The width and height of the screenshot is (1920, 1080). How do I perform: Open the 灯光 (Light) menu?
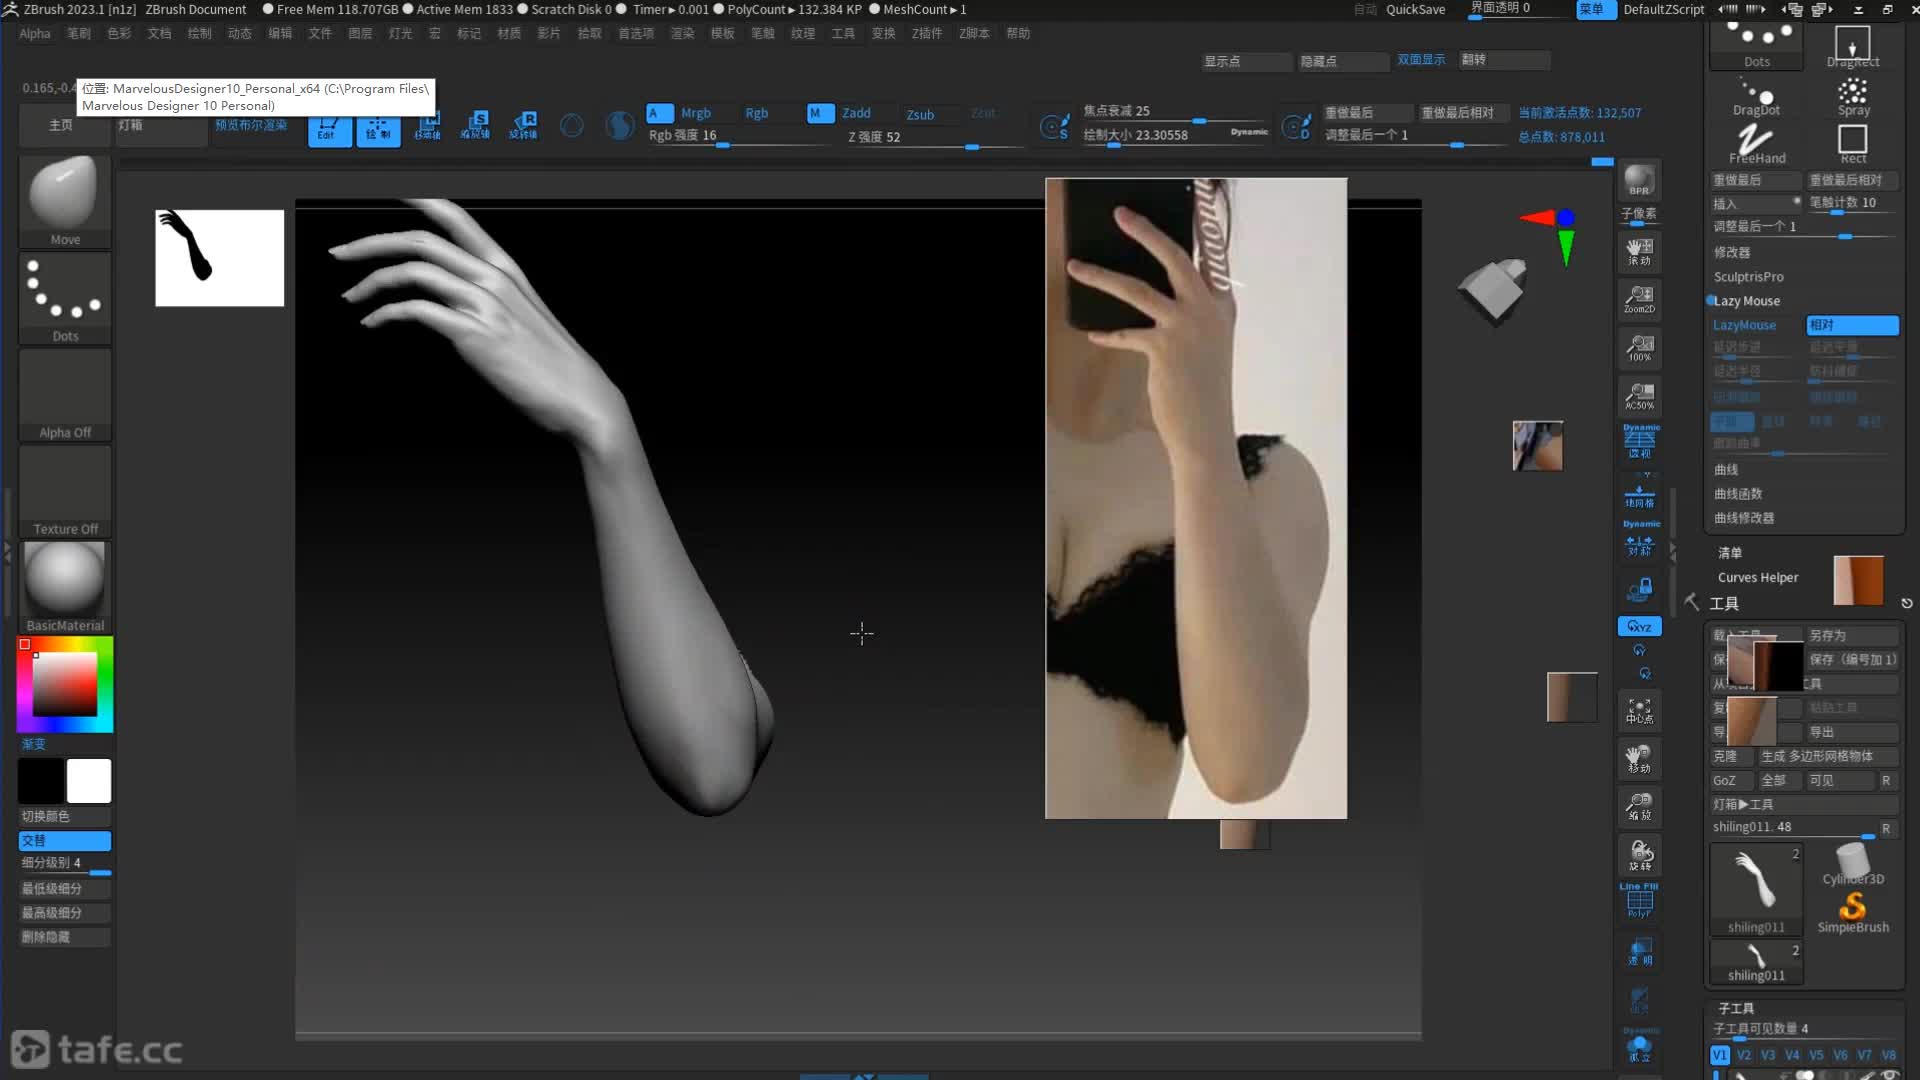click(400, 33)
